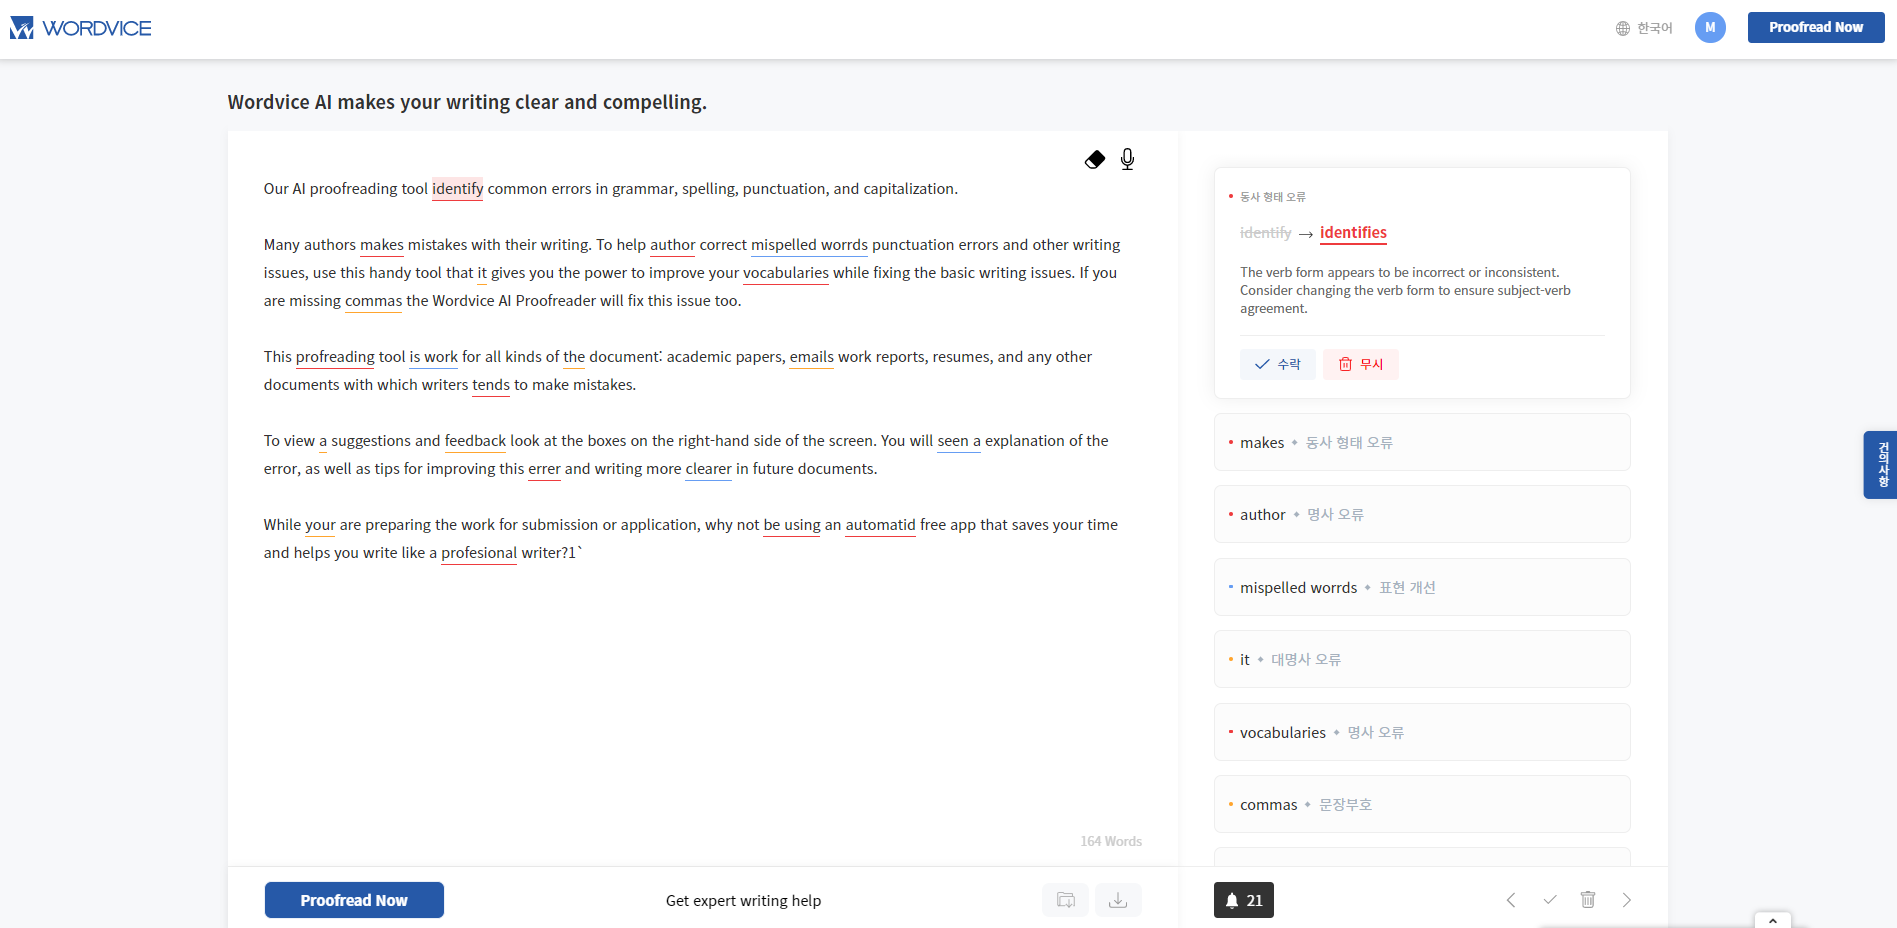Image resolution: width=1897 pixels, height=928 pixels.
Task: Click the Wordvice logo
Action: [80, 28]
